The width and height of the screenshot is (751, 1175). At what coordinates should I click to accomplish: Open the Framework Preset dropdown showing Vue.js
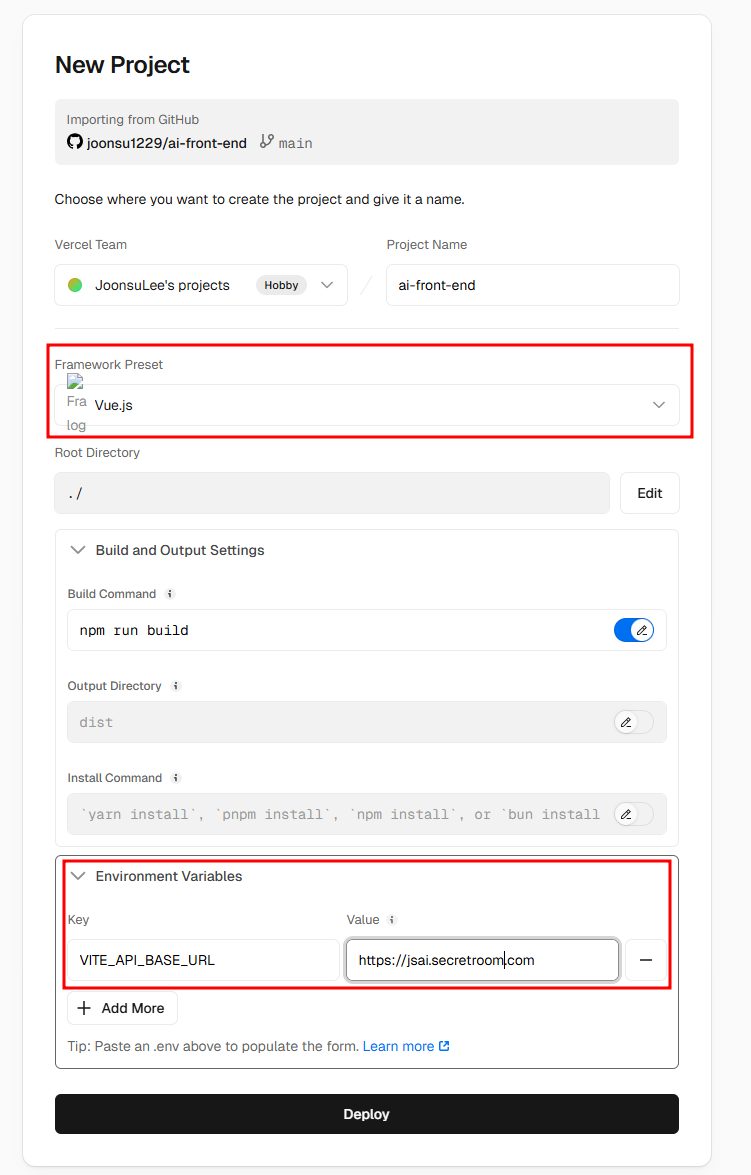367,405
